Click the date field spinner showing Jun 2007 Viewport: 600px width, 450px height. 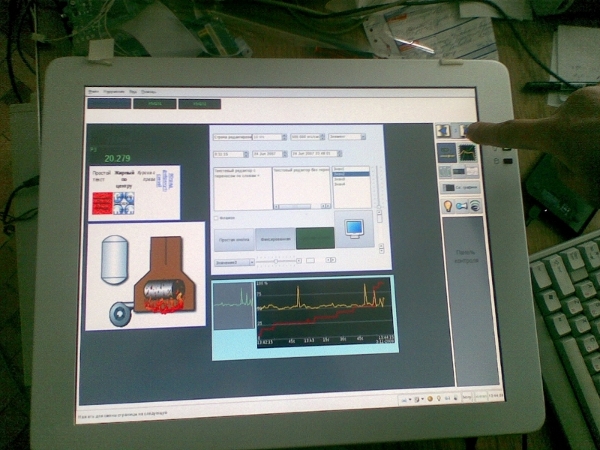point(267,154)
